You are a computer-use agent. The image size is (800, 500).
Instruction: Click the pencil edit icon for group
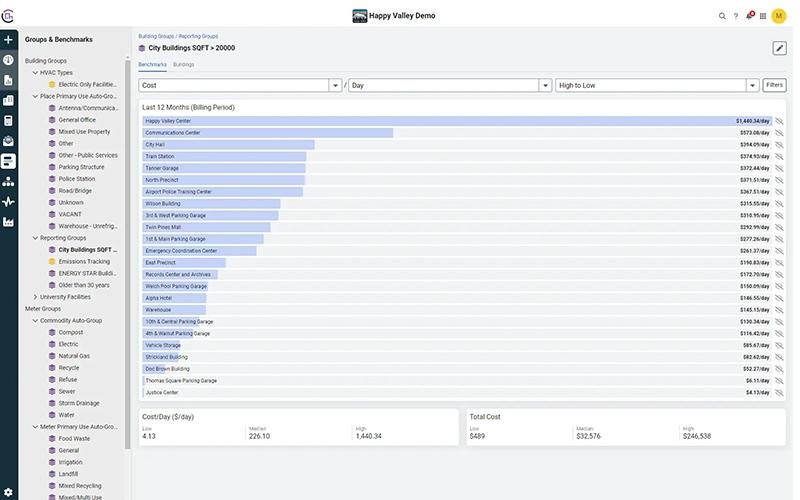point(779,48)
